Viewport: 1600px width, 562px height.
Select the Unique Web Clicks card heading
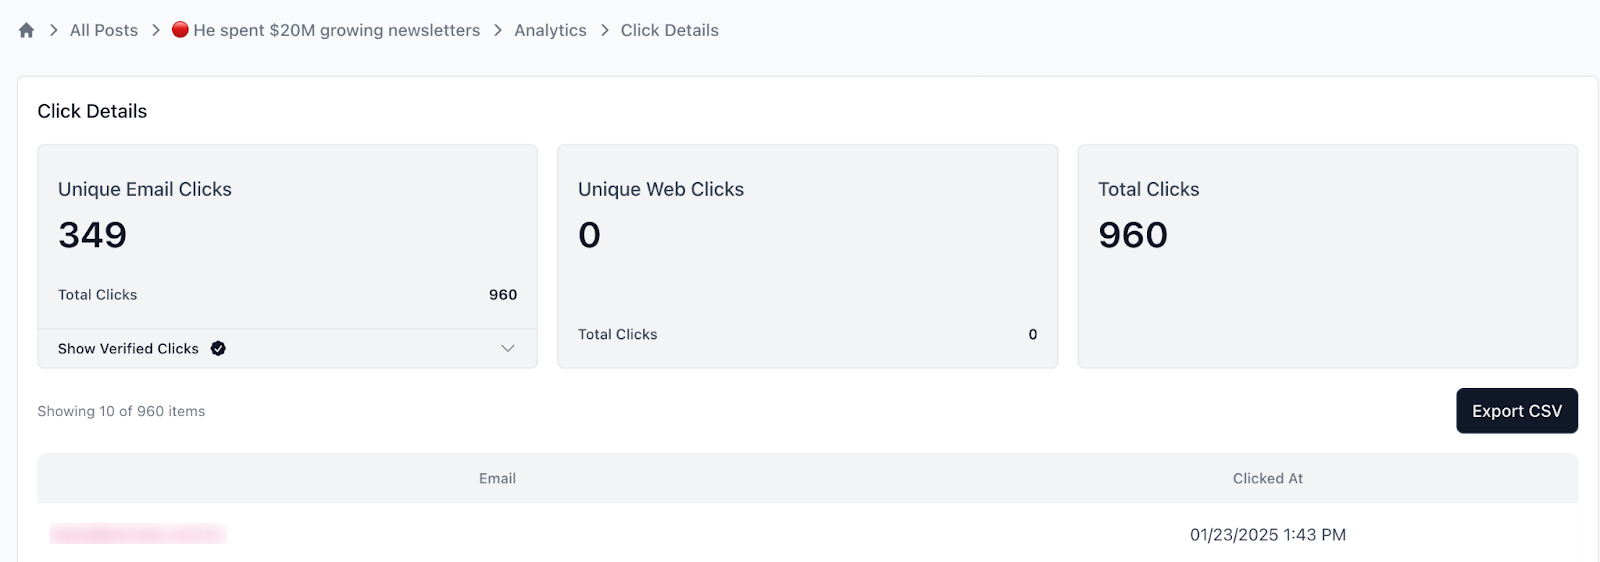click(x=661, y=189)
